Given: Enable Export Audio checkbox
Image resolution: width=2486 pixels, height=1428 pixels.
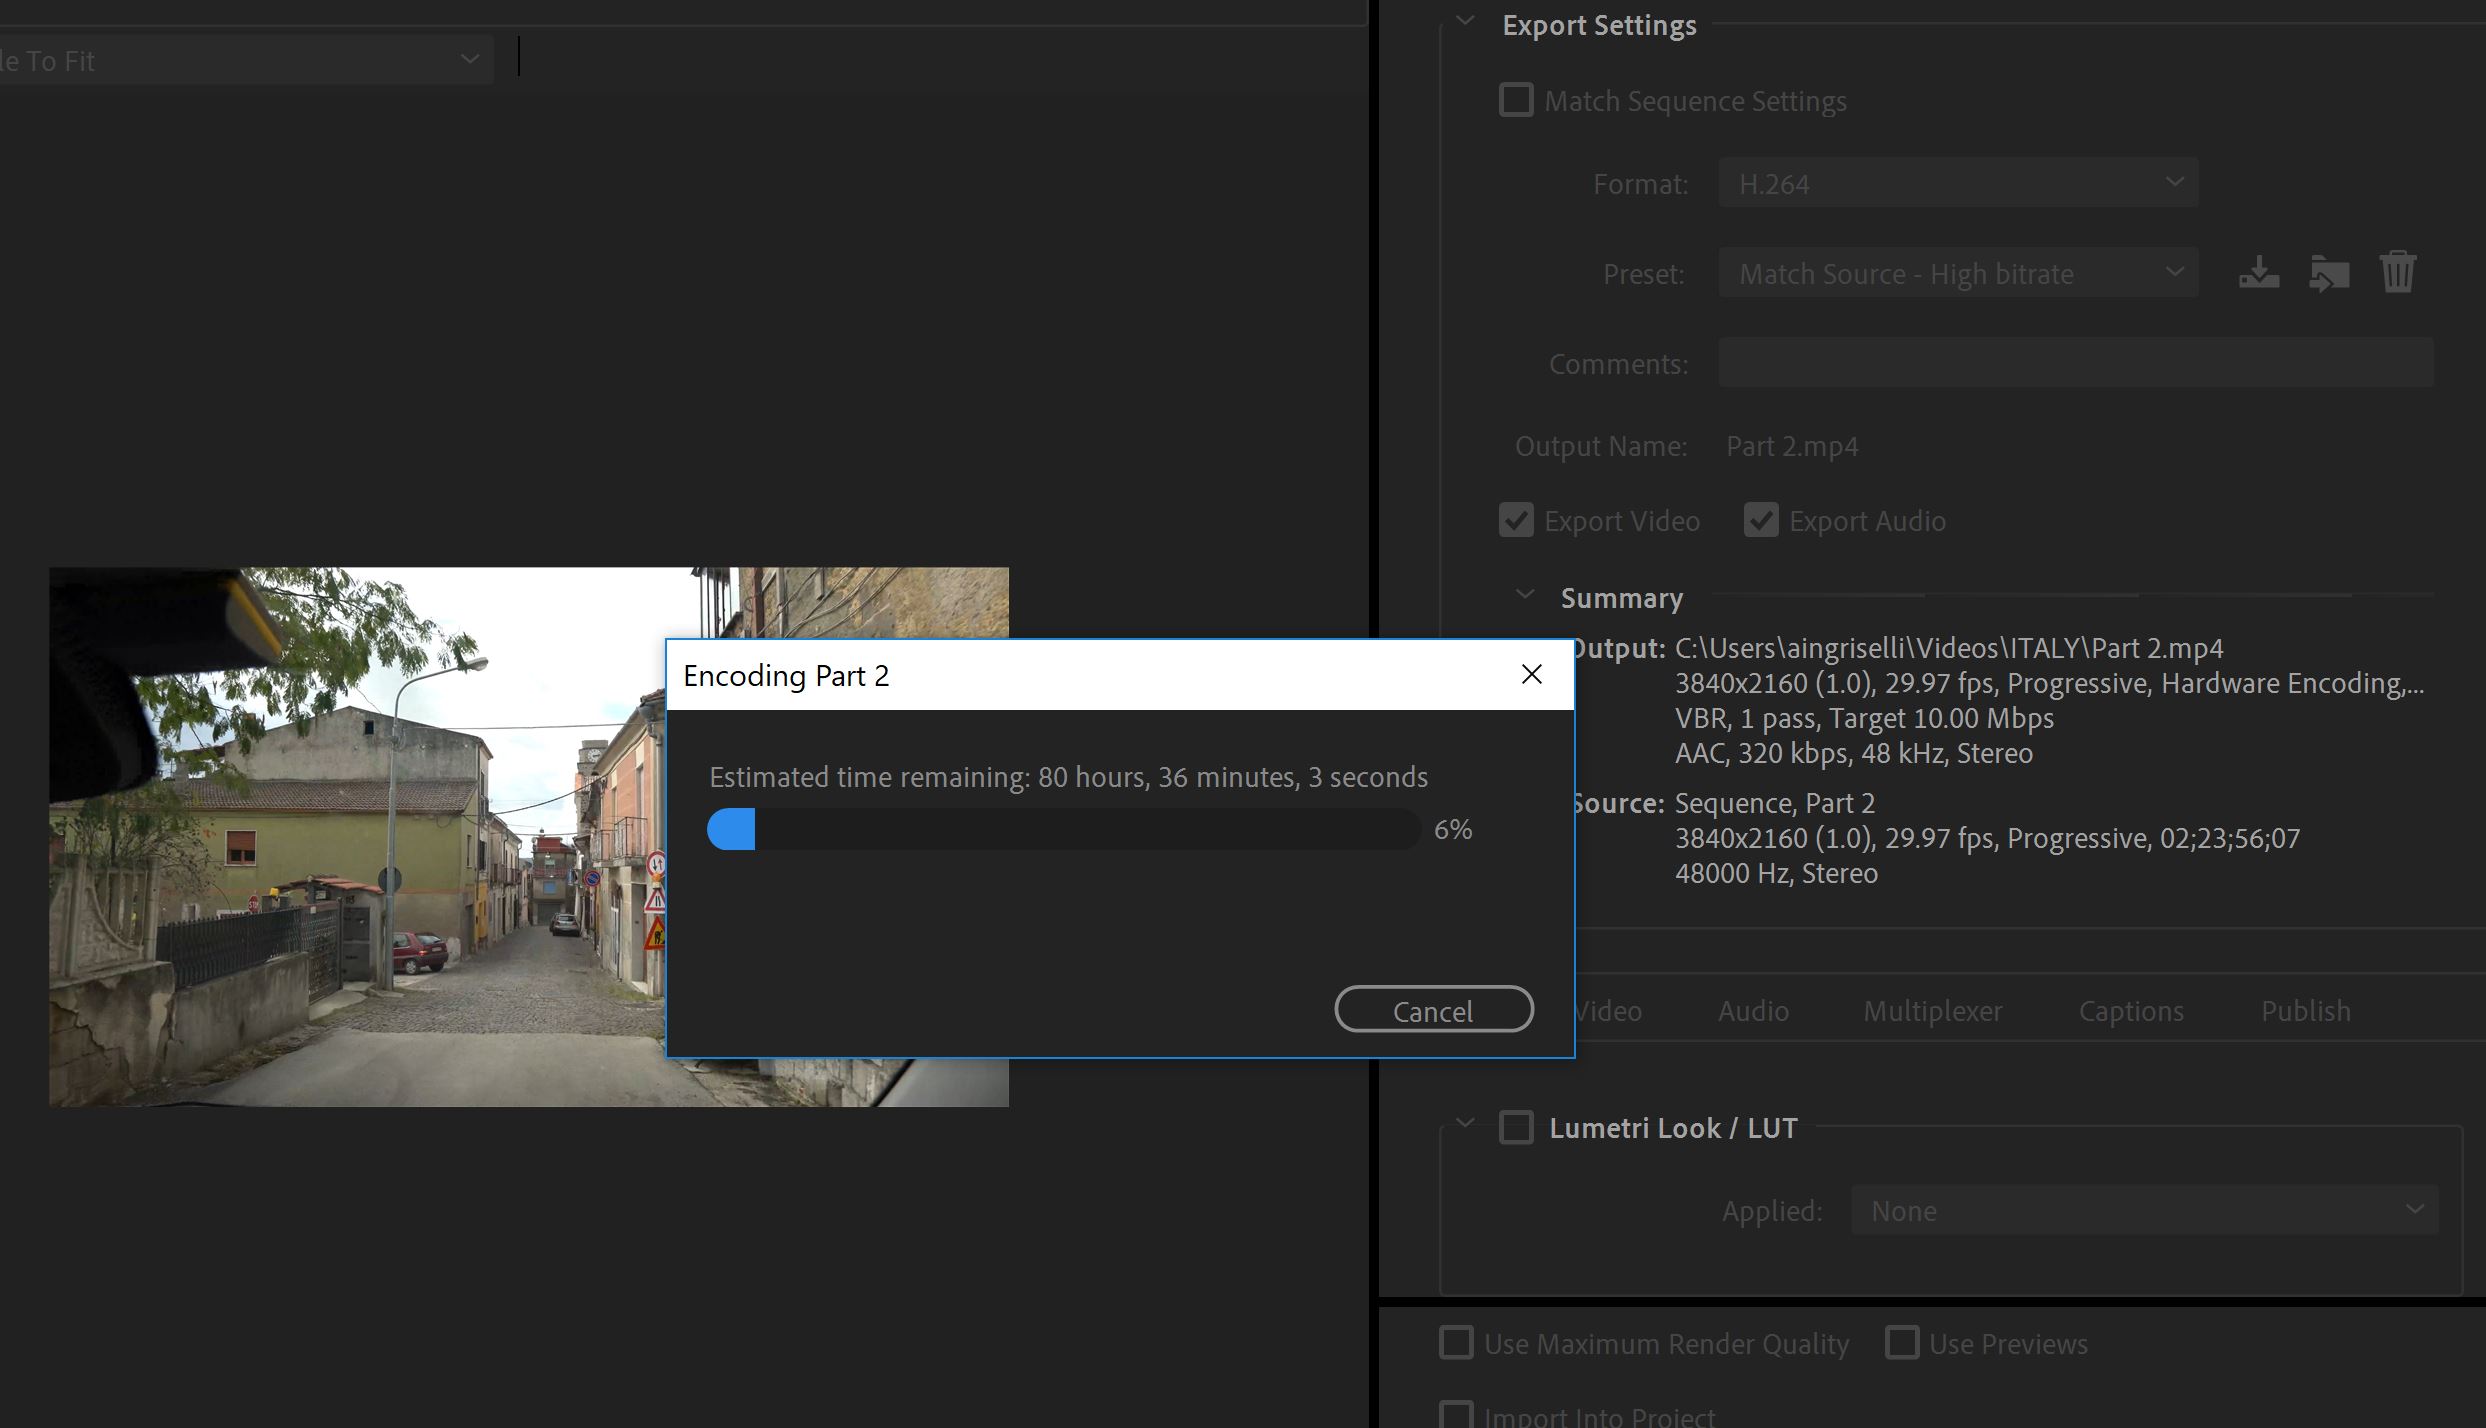Looking at the screenshot, I should tap(1759, 519).
